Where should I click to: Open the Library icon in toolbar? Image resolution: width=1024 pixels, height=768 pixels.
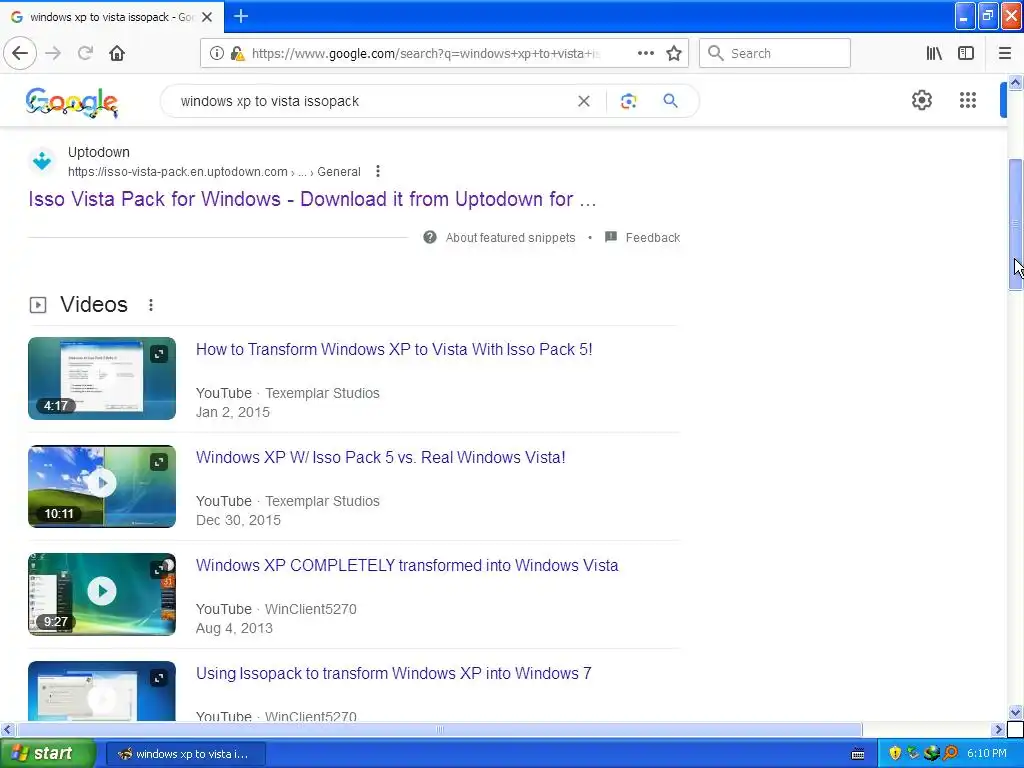tap(934, 54)
